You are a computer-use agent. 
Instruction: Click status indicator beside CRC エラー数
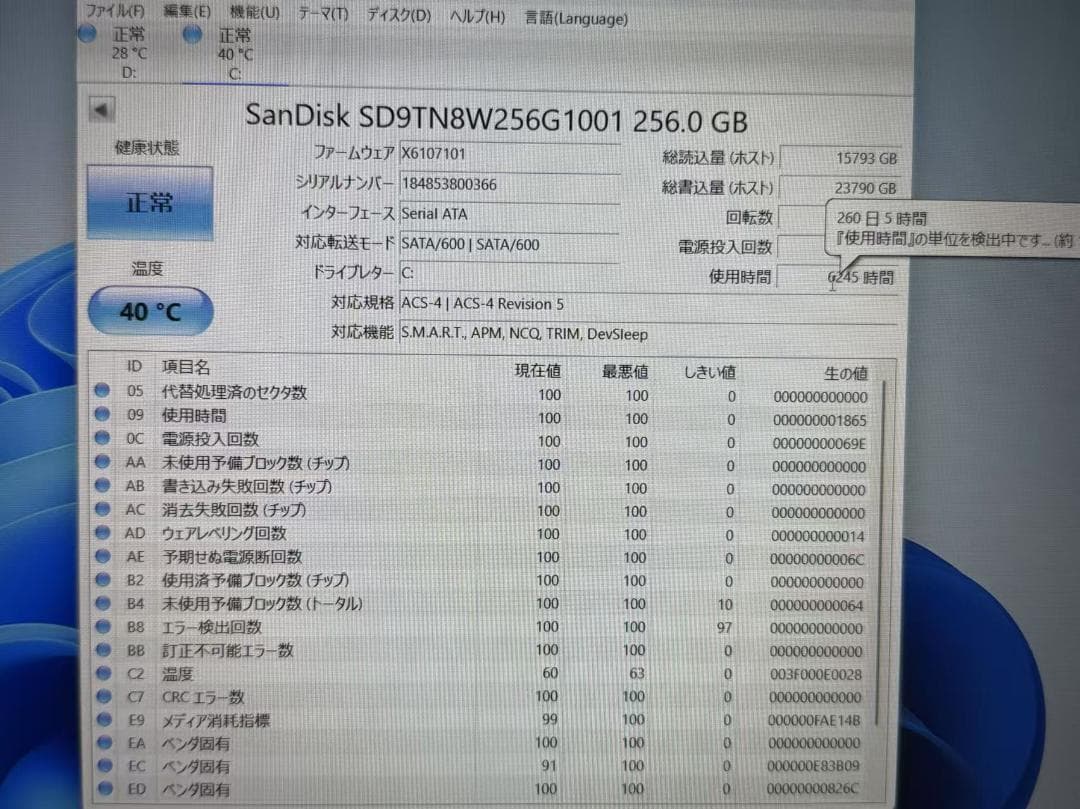coord(103,697)
